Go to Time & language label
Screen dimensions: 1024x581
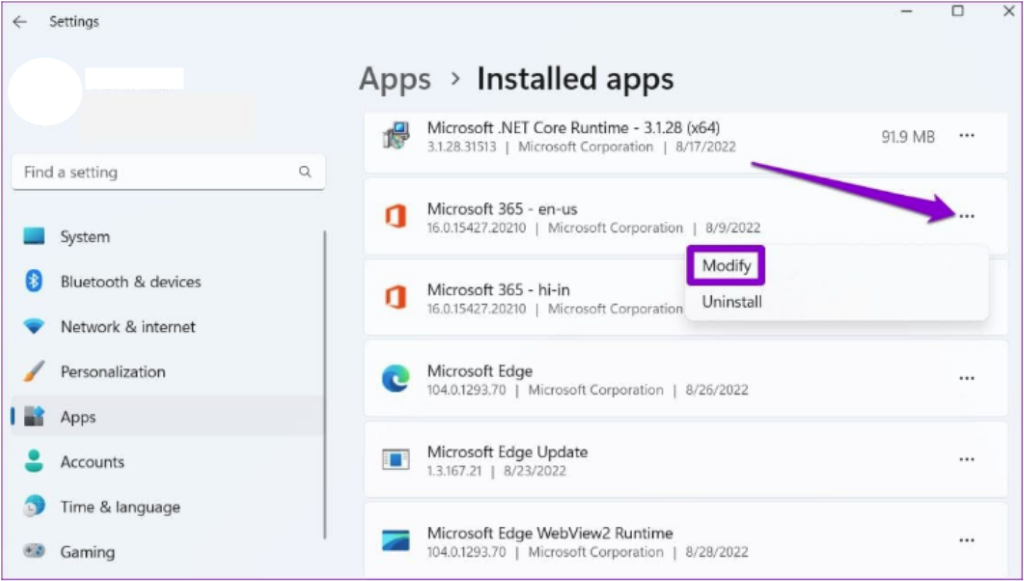(x=120, y=507)
